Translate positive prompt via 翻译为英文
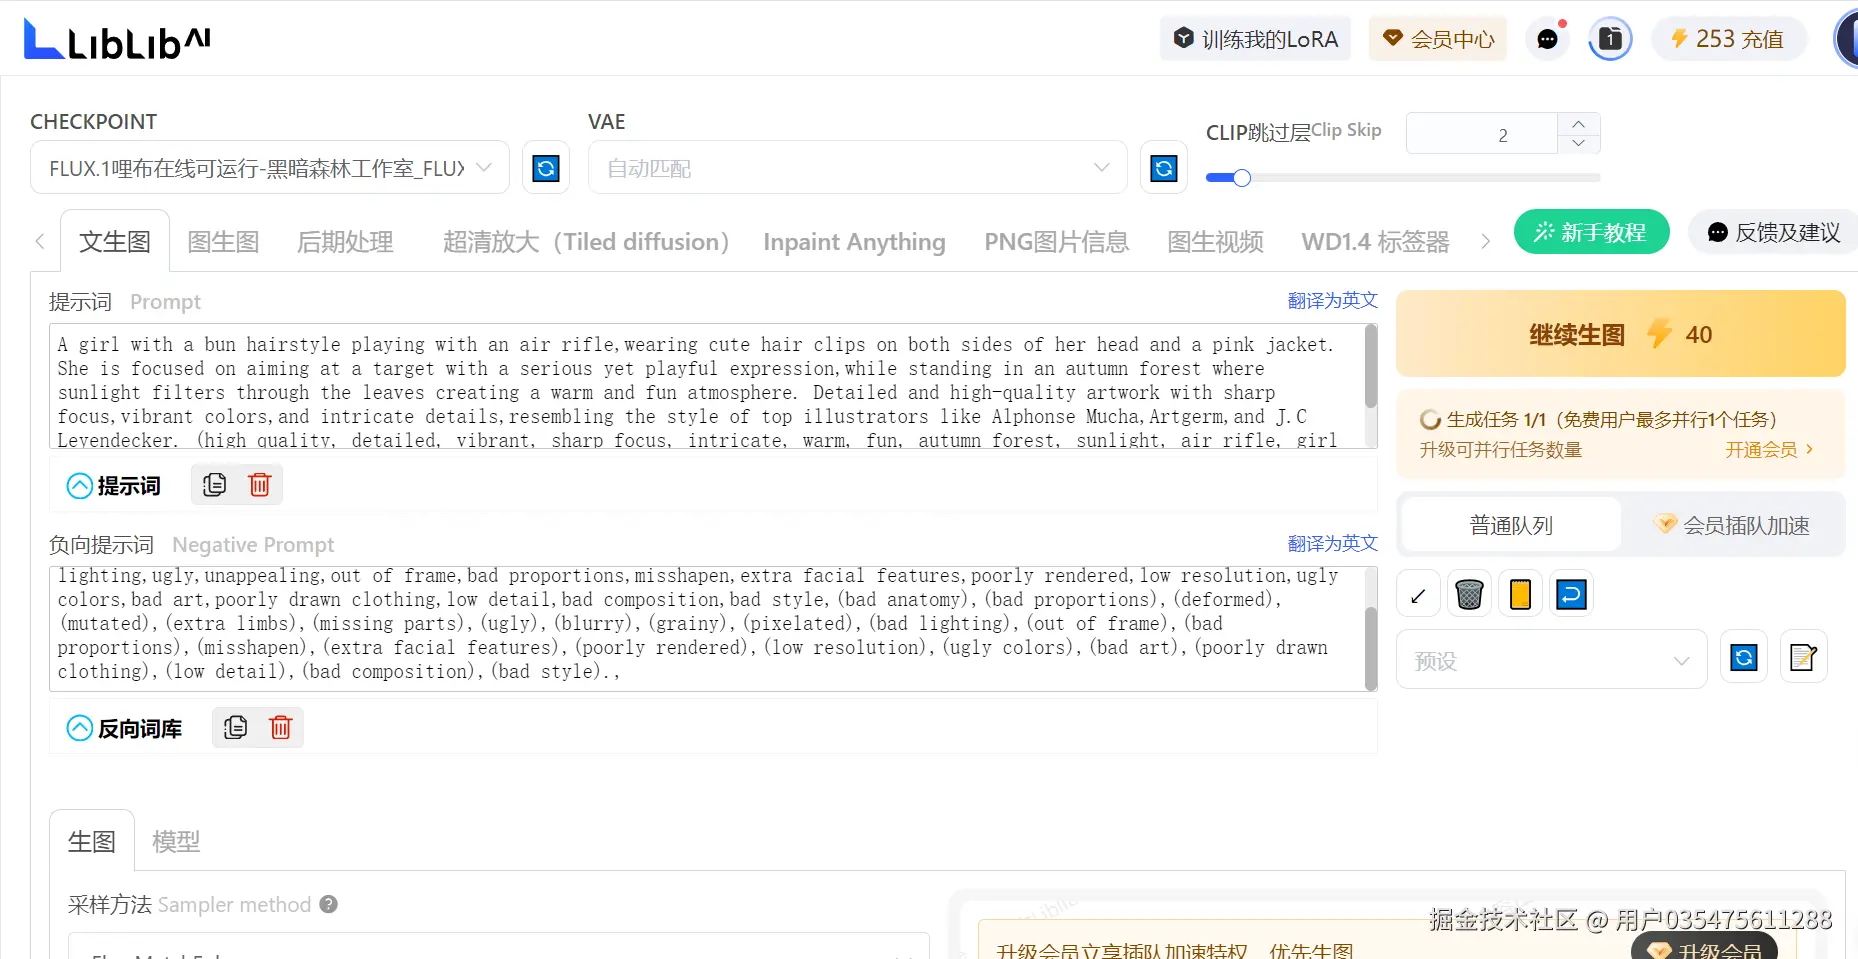 pos(1332,300)
